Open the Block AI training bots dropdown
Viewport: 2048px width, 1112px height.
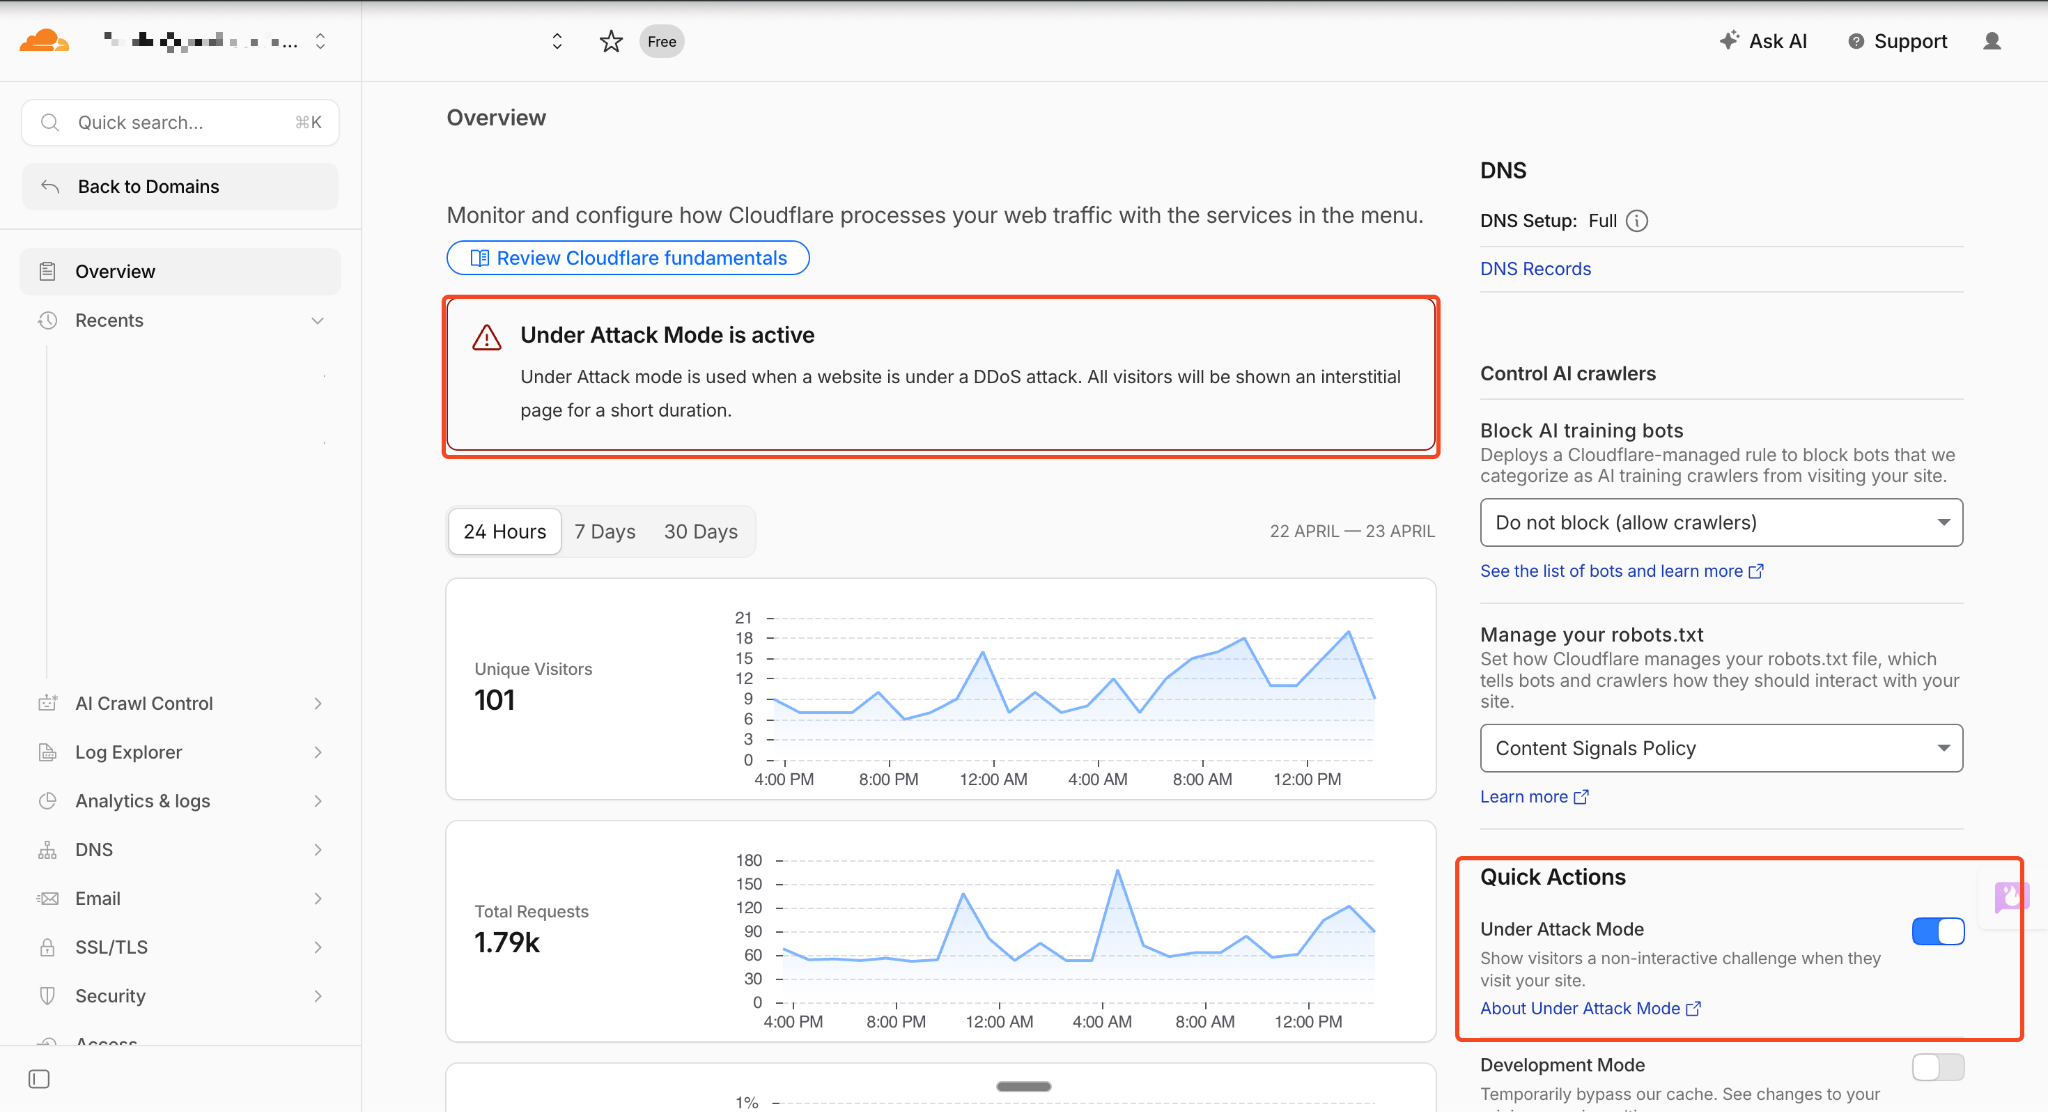pos(1720,522)
